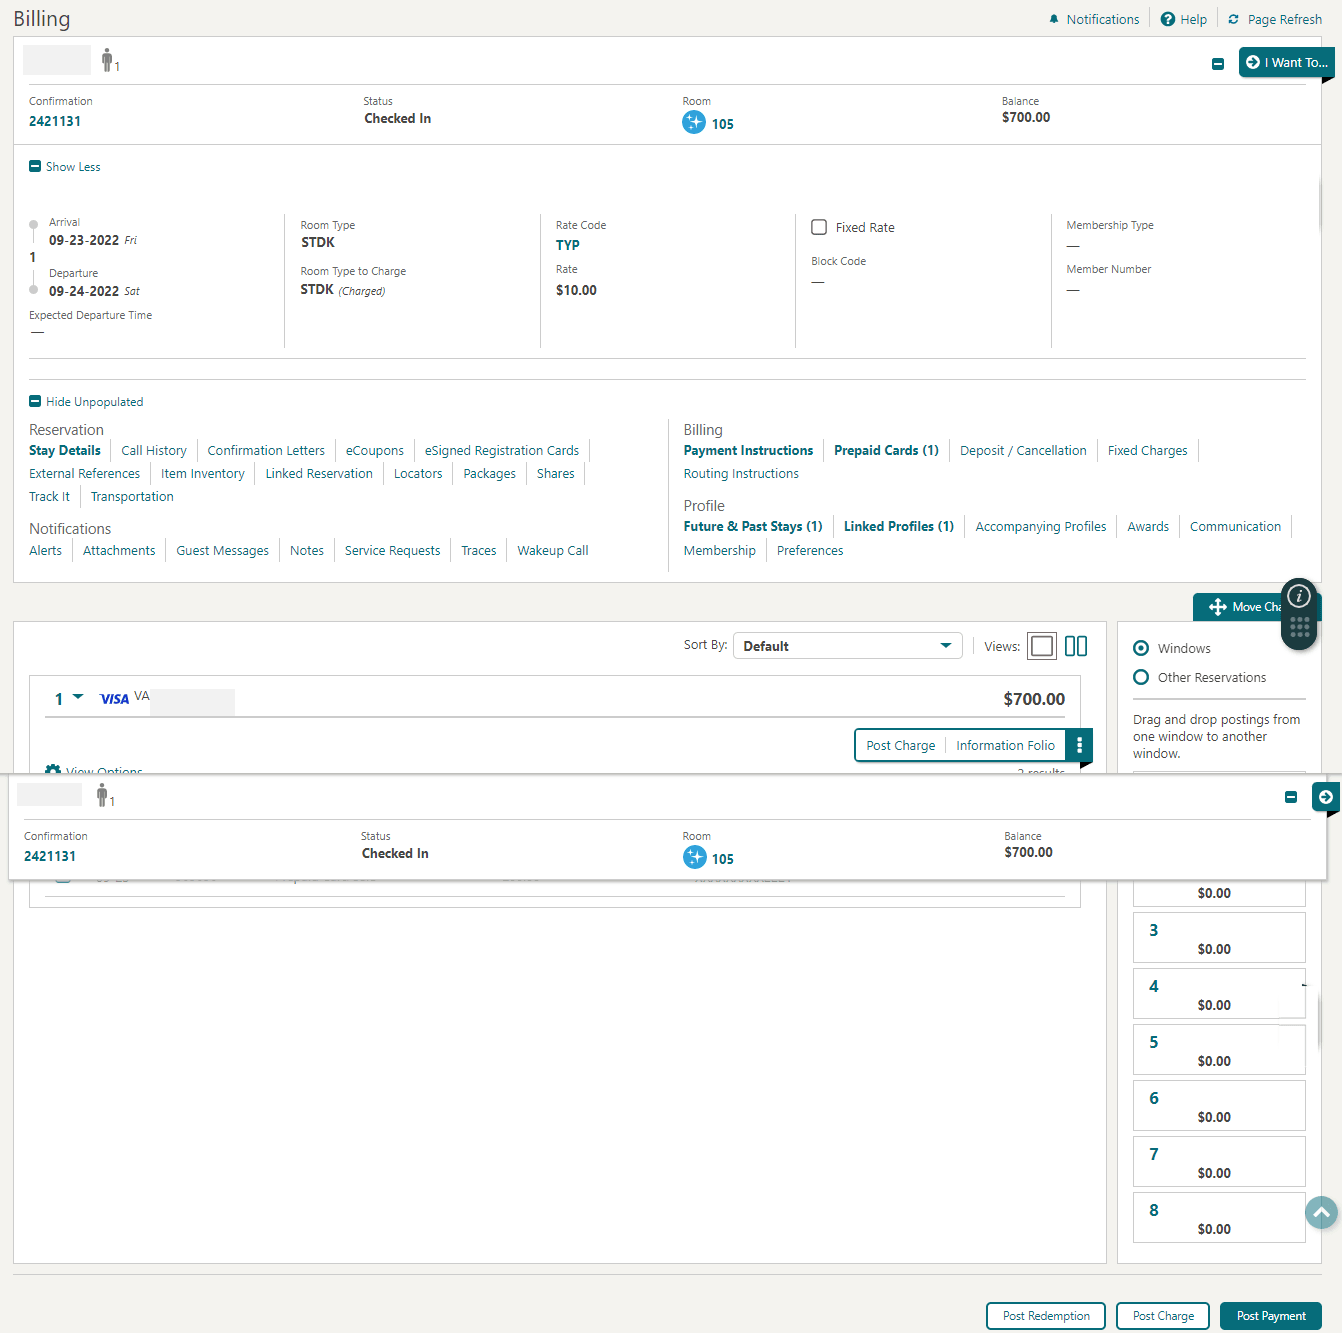Image resolution: width=1342 pixels, height=1333 pixels.
Task: Open Payment Instructions link
Action: pyautogui.click(x=749, y=451)
